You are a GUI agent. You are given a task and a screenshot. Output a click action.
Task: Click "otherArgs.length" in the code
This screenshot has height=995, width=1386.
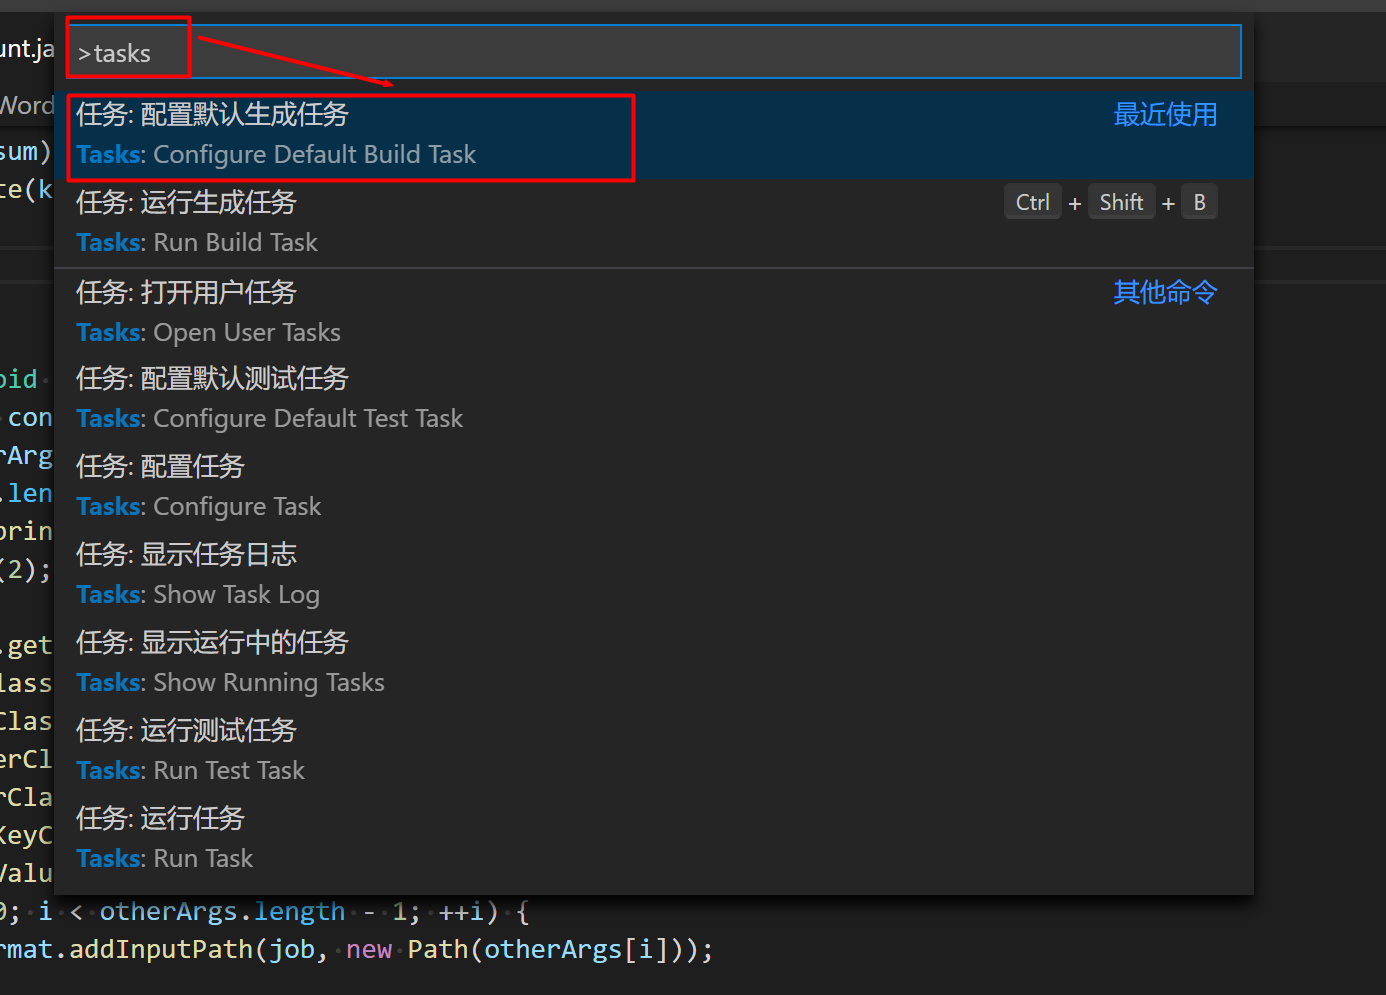222,911
